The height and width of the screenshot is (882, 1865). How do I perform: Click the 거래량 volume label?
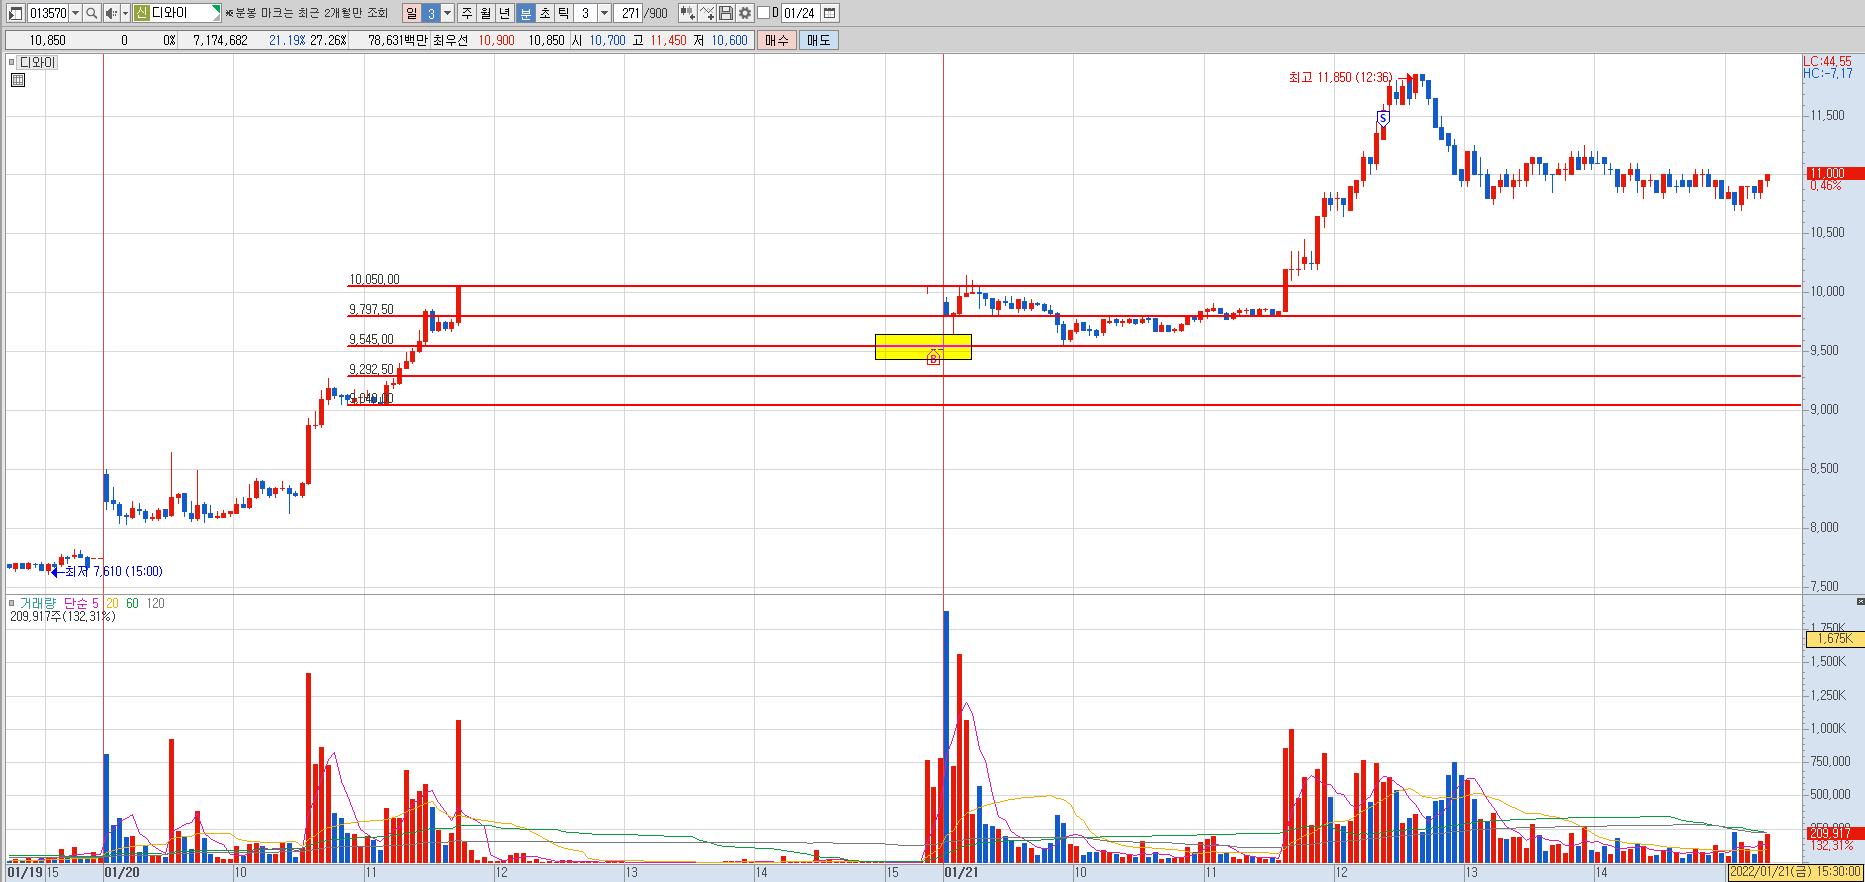click(x=38, y=603)
